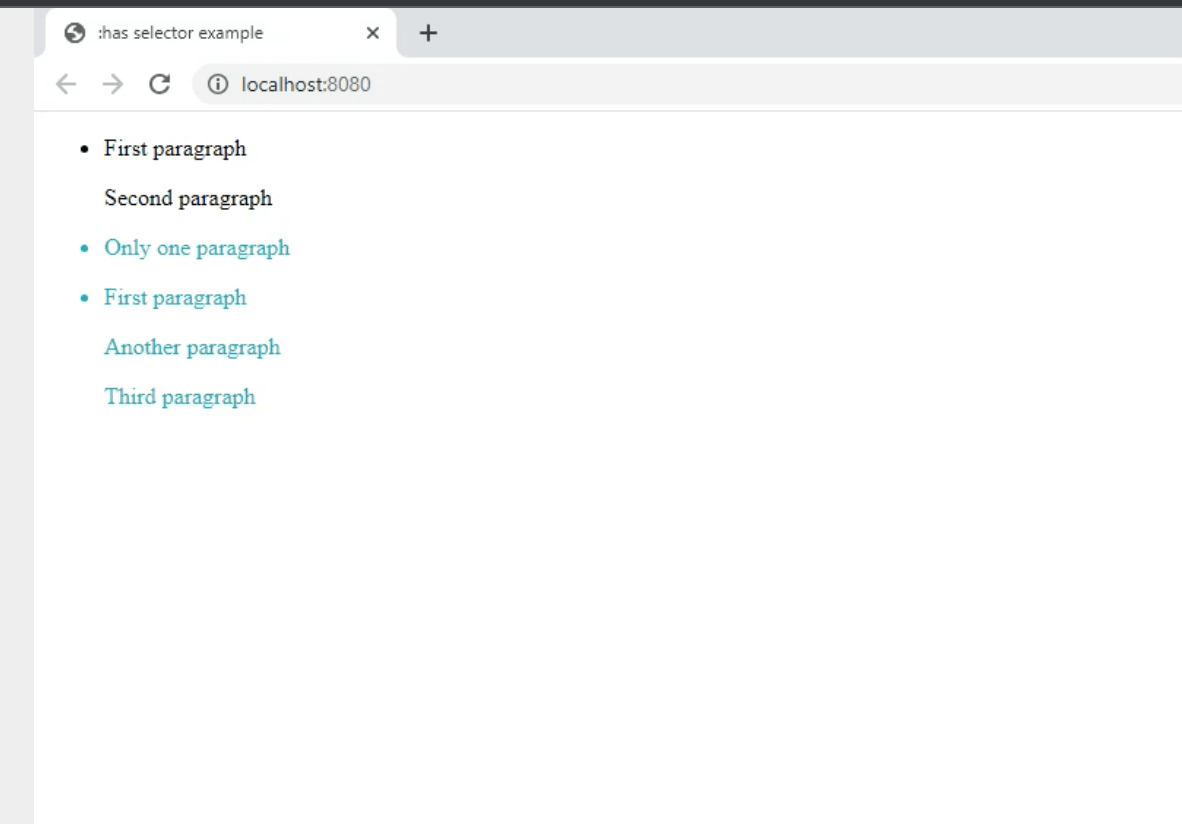Open a new tab with plus button
Viewport: 1182px width, 824px height.
click(x=428, y=33)
